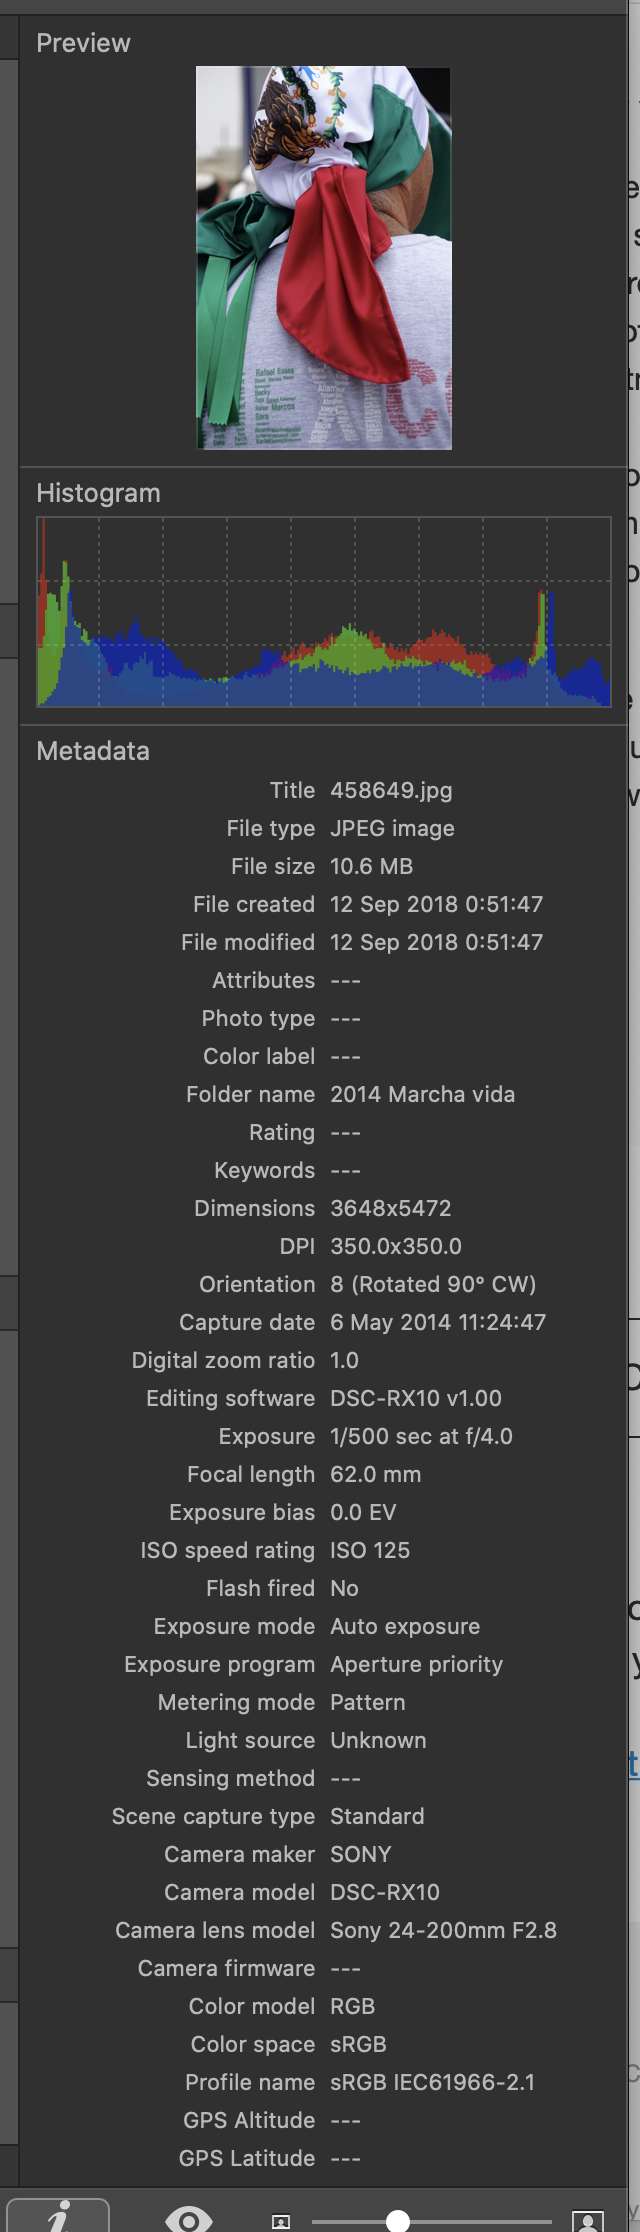Adjust the thumbnail size slider handle
The height and width of the screenshot is (2232, 640).
click(x=398, y=2221)
